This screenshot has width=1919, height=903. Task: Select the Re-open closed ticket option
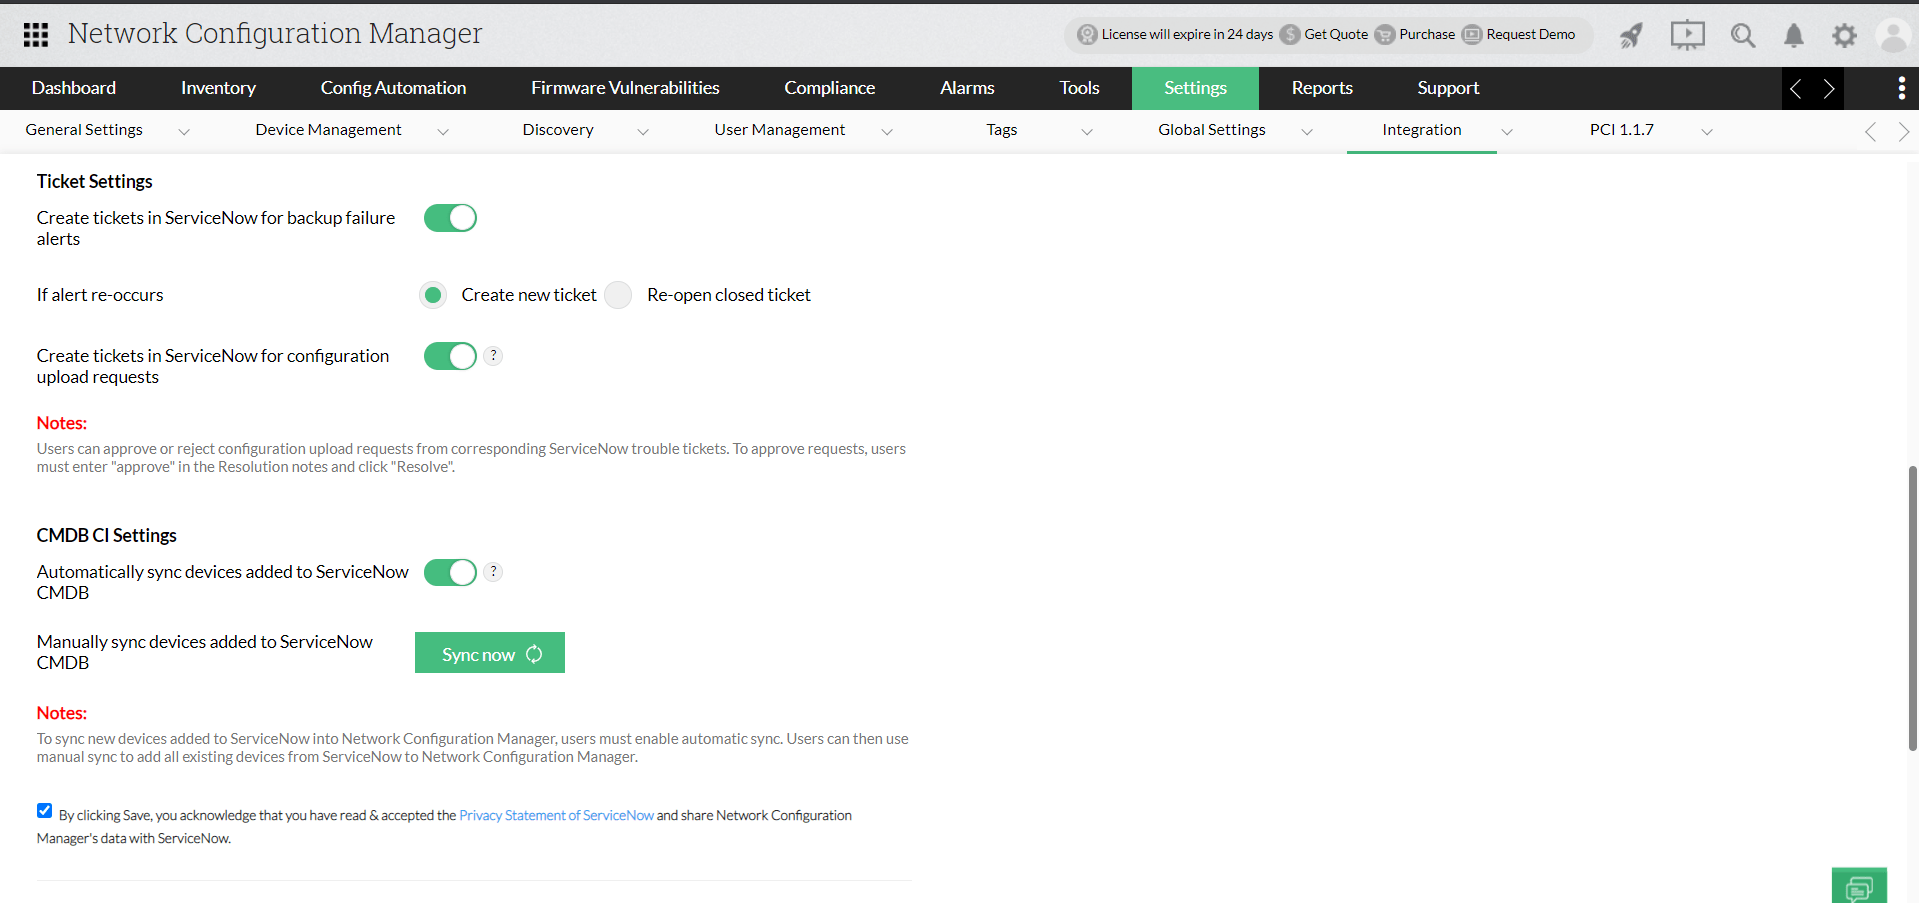618,294
